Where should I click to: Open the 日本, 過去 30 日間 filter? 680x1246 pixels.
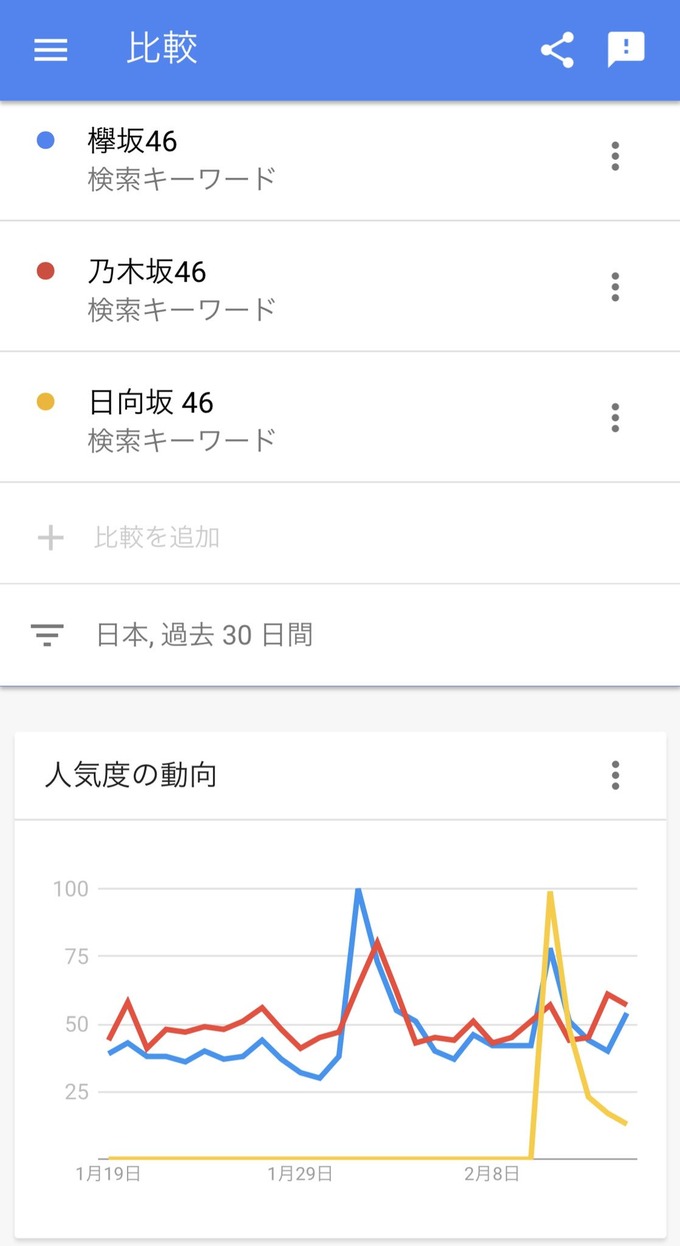204,634
